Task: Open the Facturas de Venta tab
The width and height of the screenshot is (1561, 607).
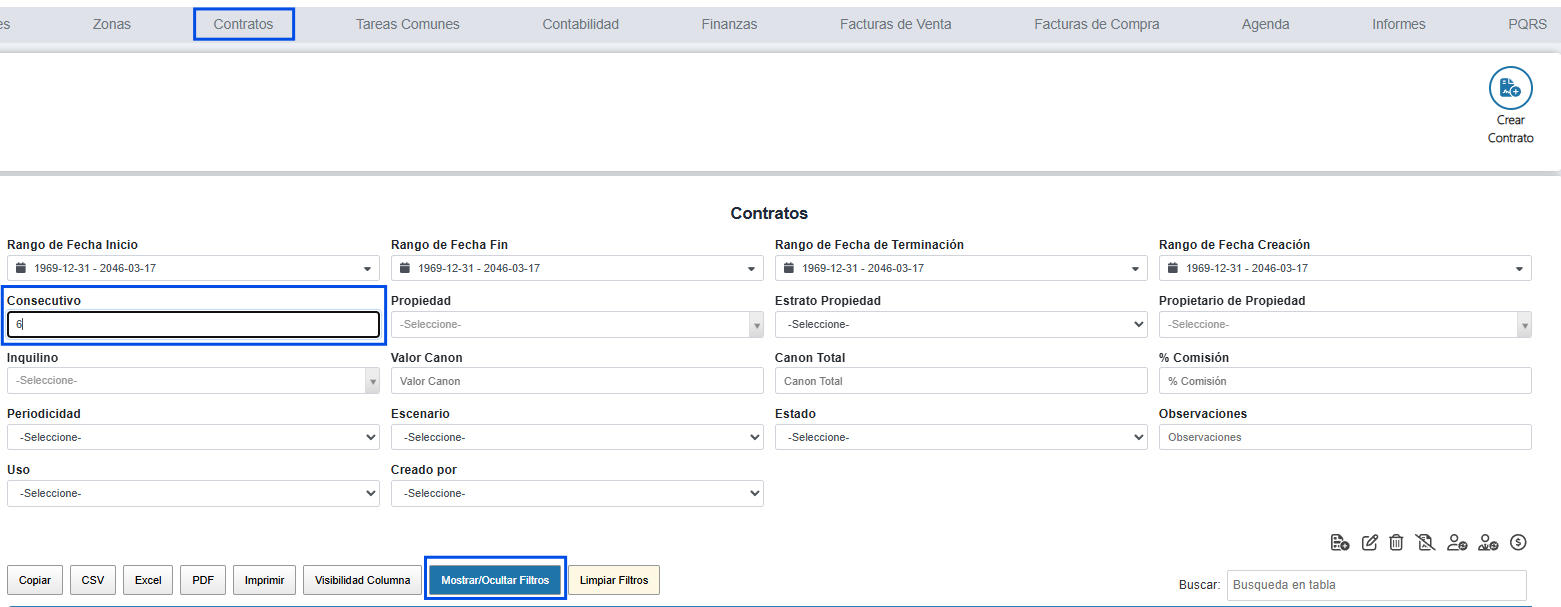Action: pyautogui.click(x=895, y=24)
